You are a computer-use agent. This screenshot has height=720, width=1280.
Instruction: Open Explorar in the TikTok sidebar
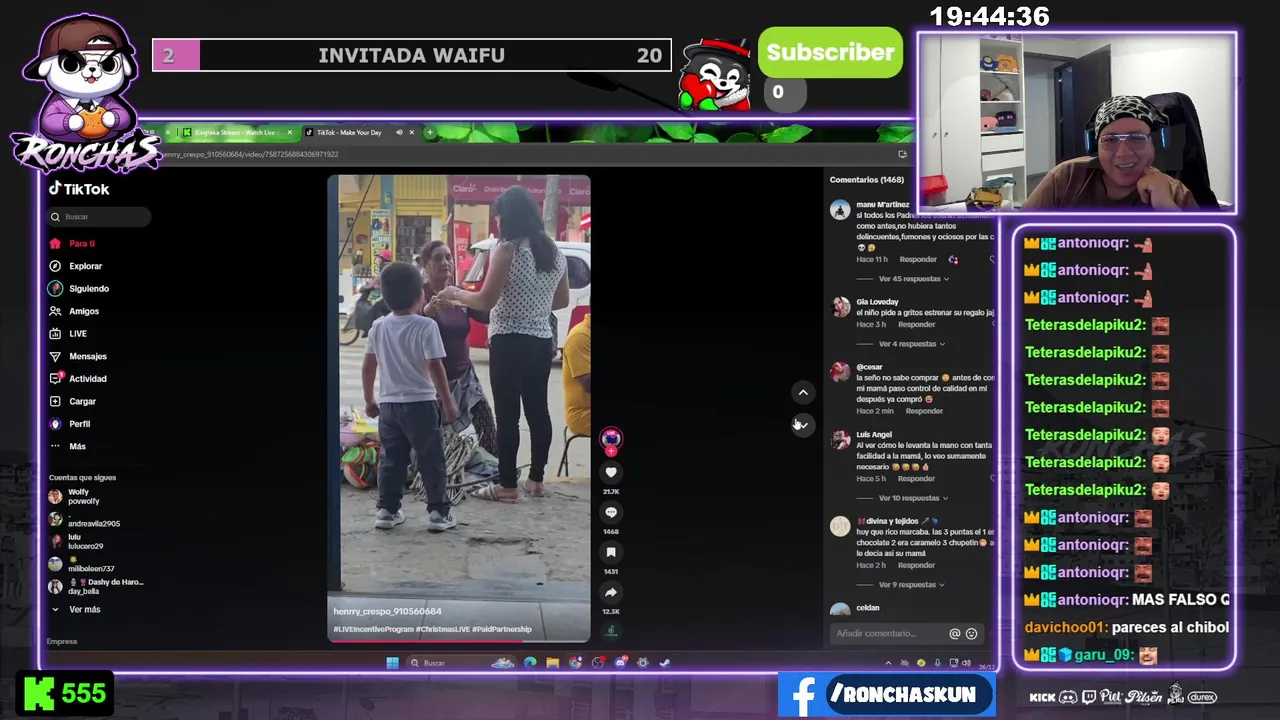(x=76, y=266)
